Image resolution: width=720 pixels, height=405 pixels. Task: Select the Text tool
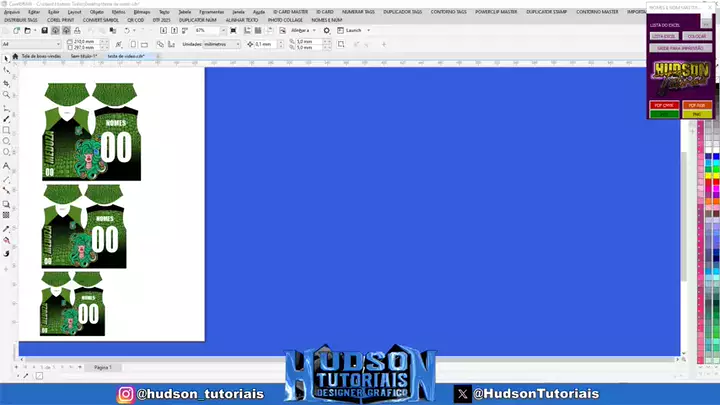click(x=6, y=166)
